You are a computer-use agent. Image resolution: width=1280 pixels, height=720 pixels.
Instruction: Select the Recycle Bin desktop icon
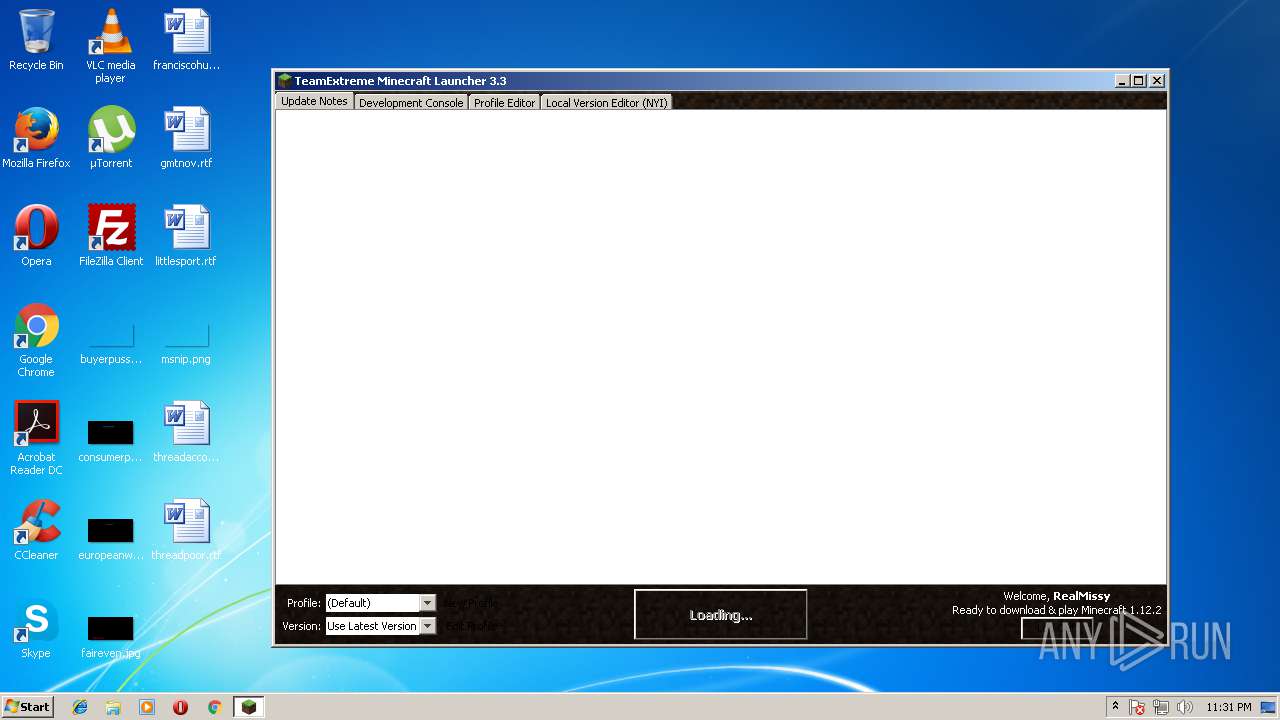tap(36, 40)
